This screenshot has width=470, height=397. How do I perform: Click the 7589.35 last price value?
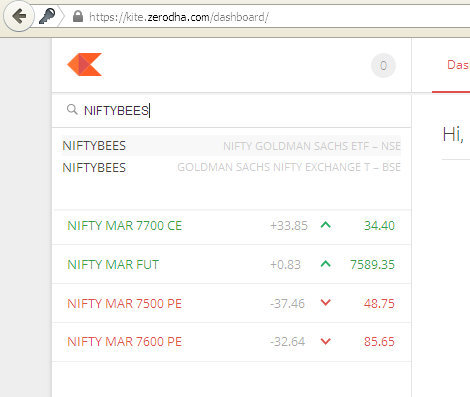(x=372, y=265)
